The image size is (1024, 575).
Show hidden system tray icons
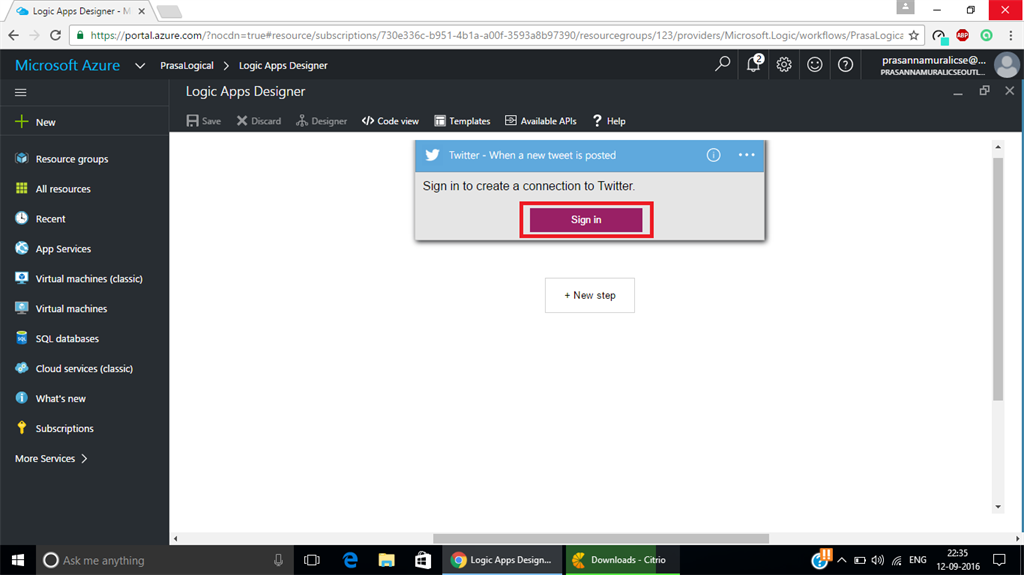pos(842,560)
